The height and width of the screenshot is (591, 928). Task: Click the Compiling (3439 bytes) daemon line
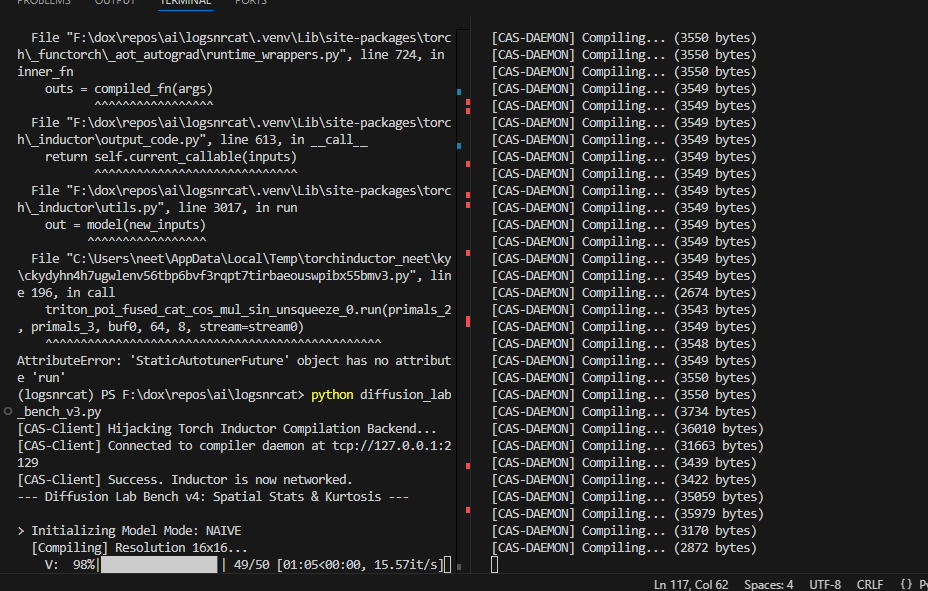coord(624,463)
